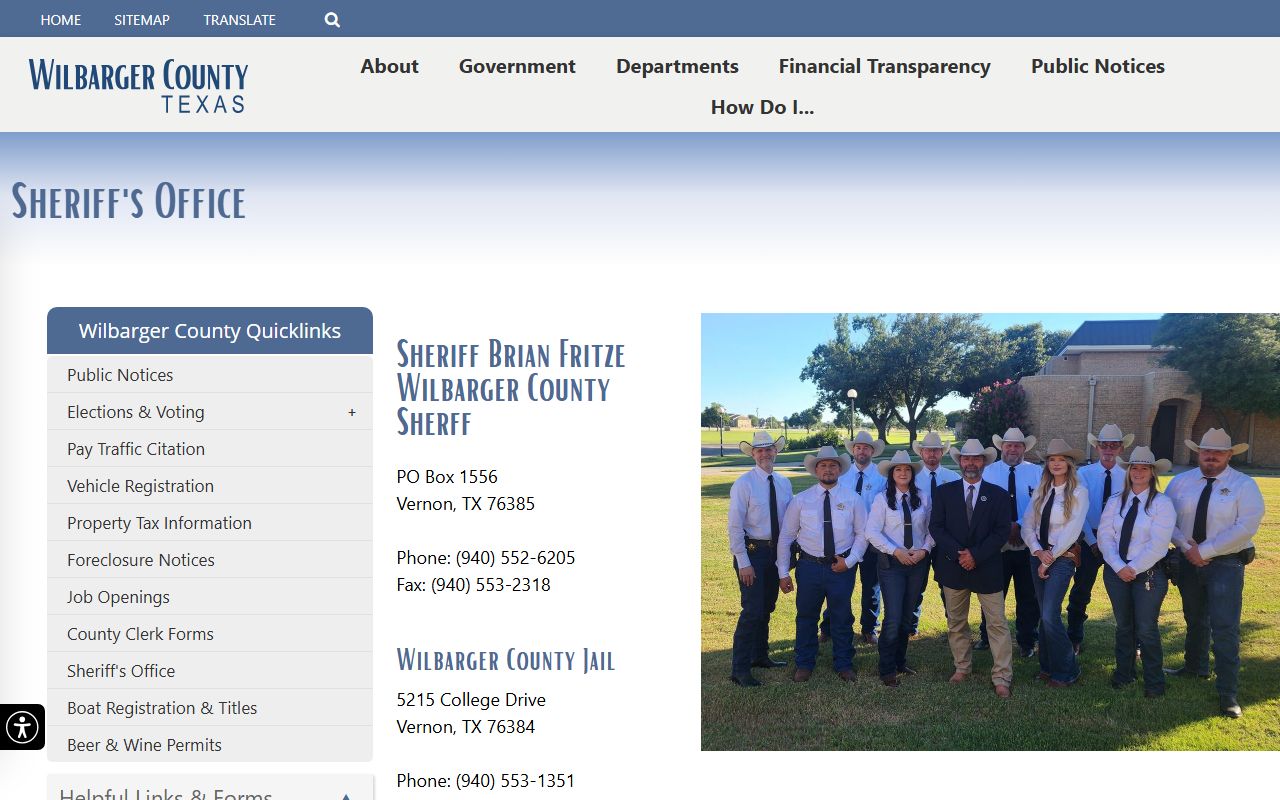Viewport: 1280px width, 800px height.
Task: Open County Clerk Forms quicklink
Action: pos(210,634)
